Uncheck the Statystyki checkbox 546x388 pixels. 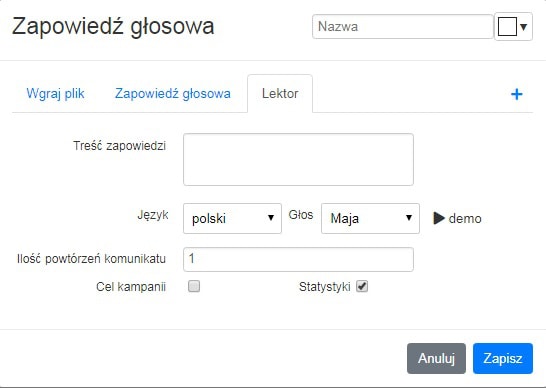pos(362,286)
